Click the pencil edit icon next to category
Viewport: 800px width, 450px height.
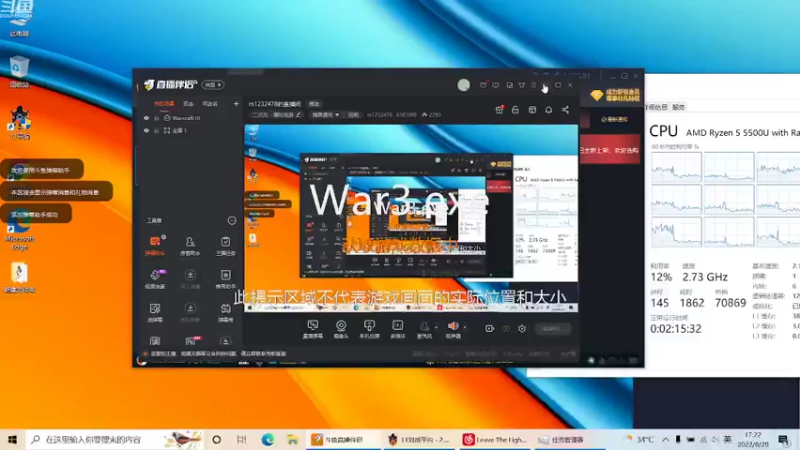(x=298, y=115)
